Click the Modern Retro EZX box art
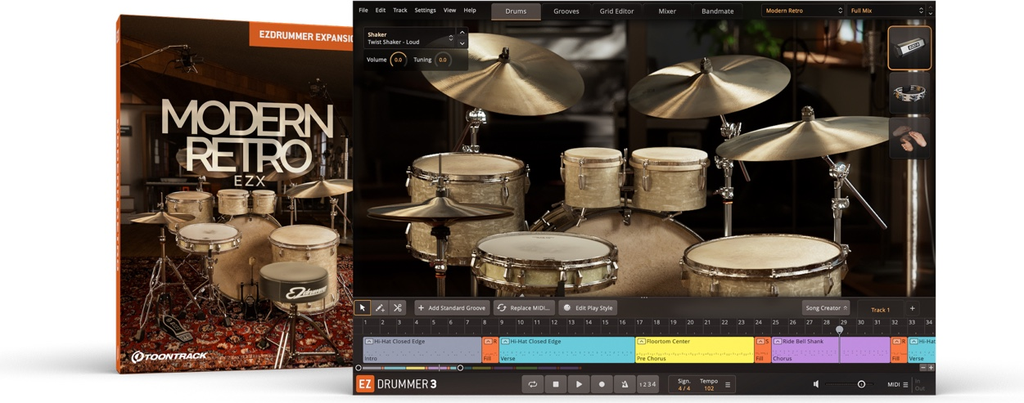 [x=235, y=193]
